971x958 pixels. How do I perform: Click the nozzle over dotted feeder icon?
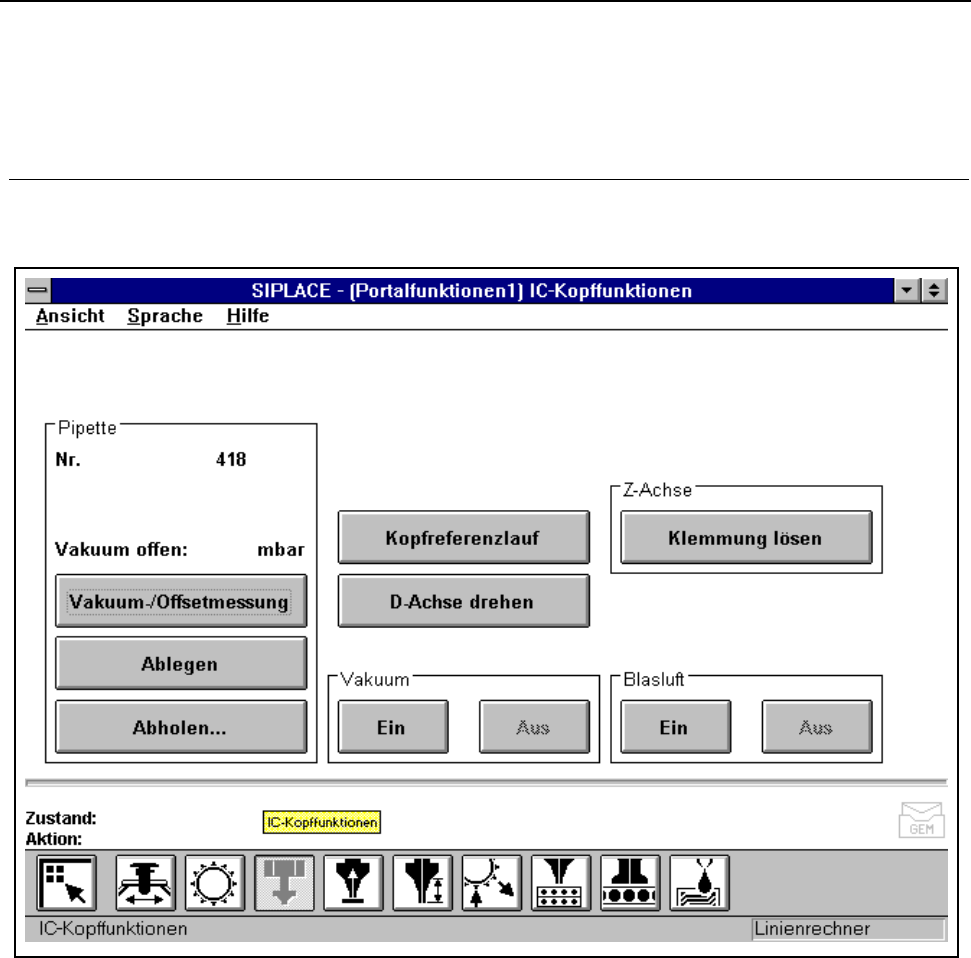point(562,883)
